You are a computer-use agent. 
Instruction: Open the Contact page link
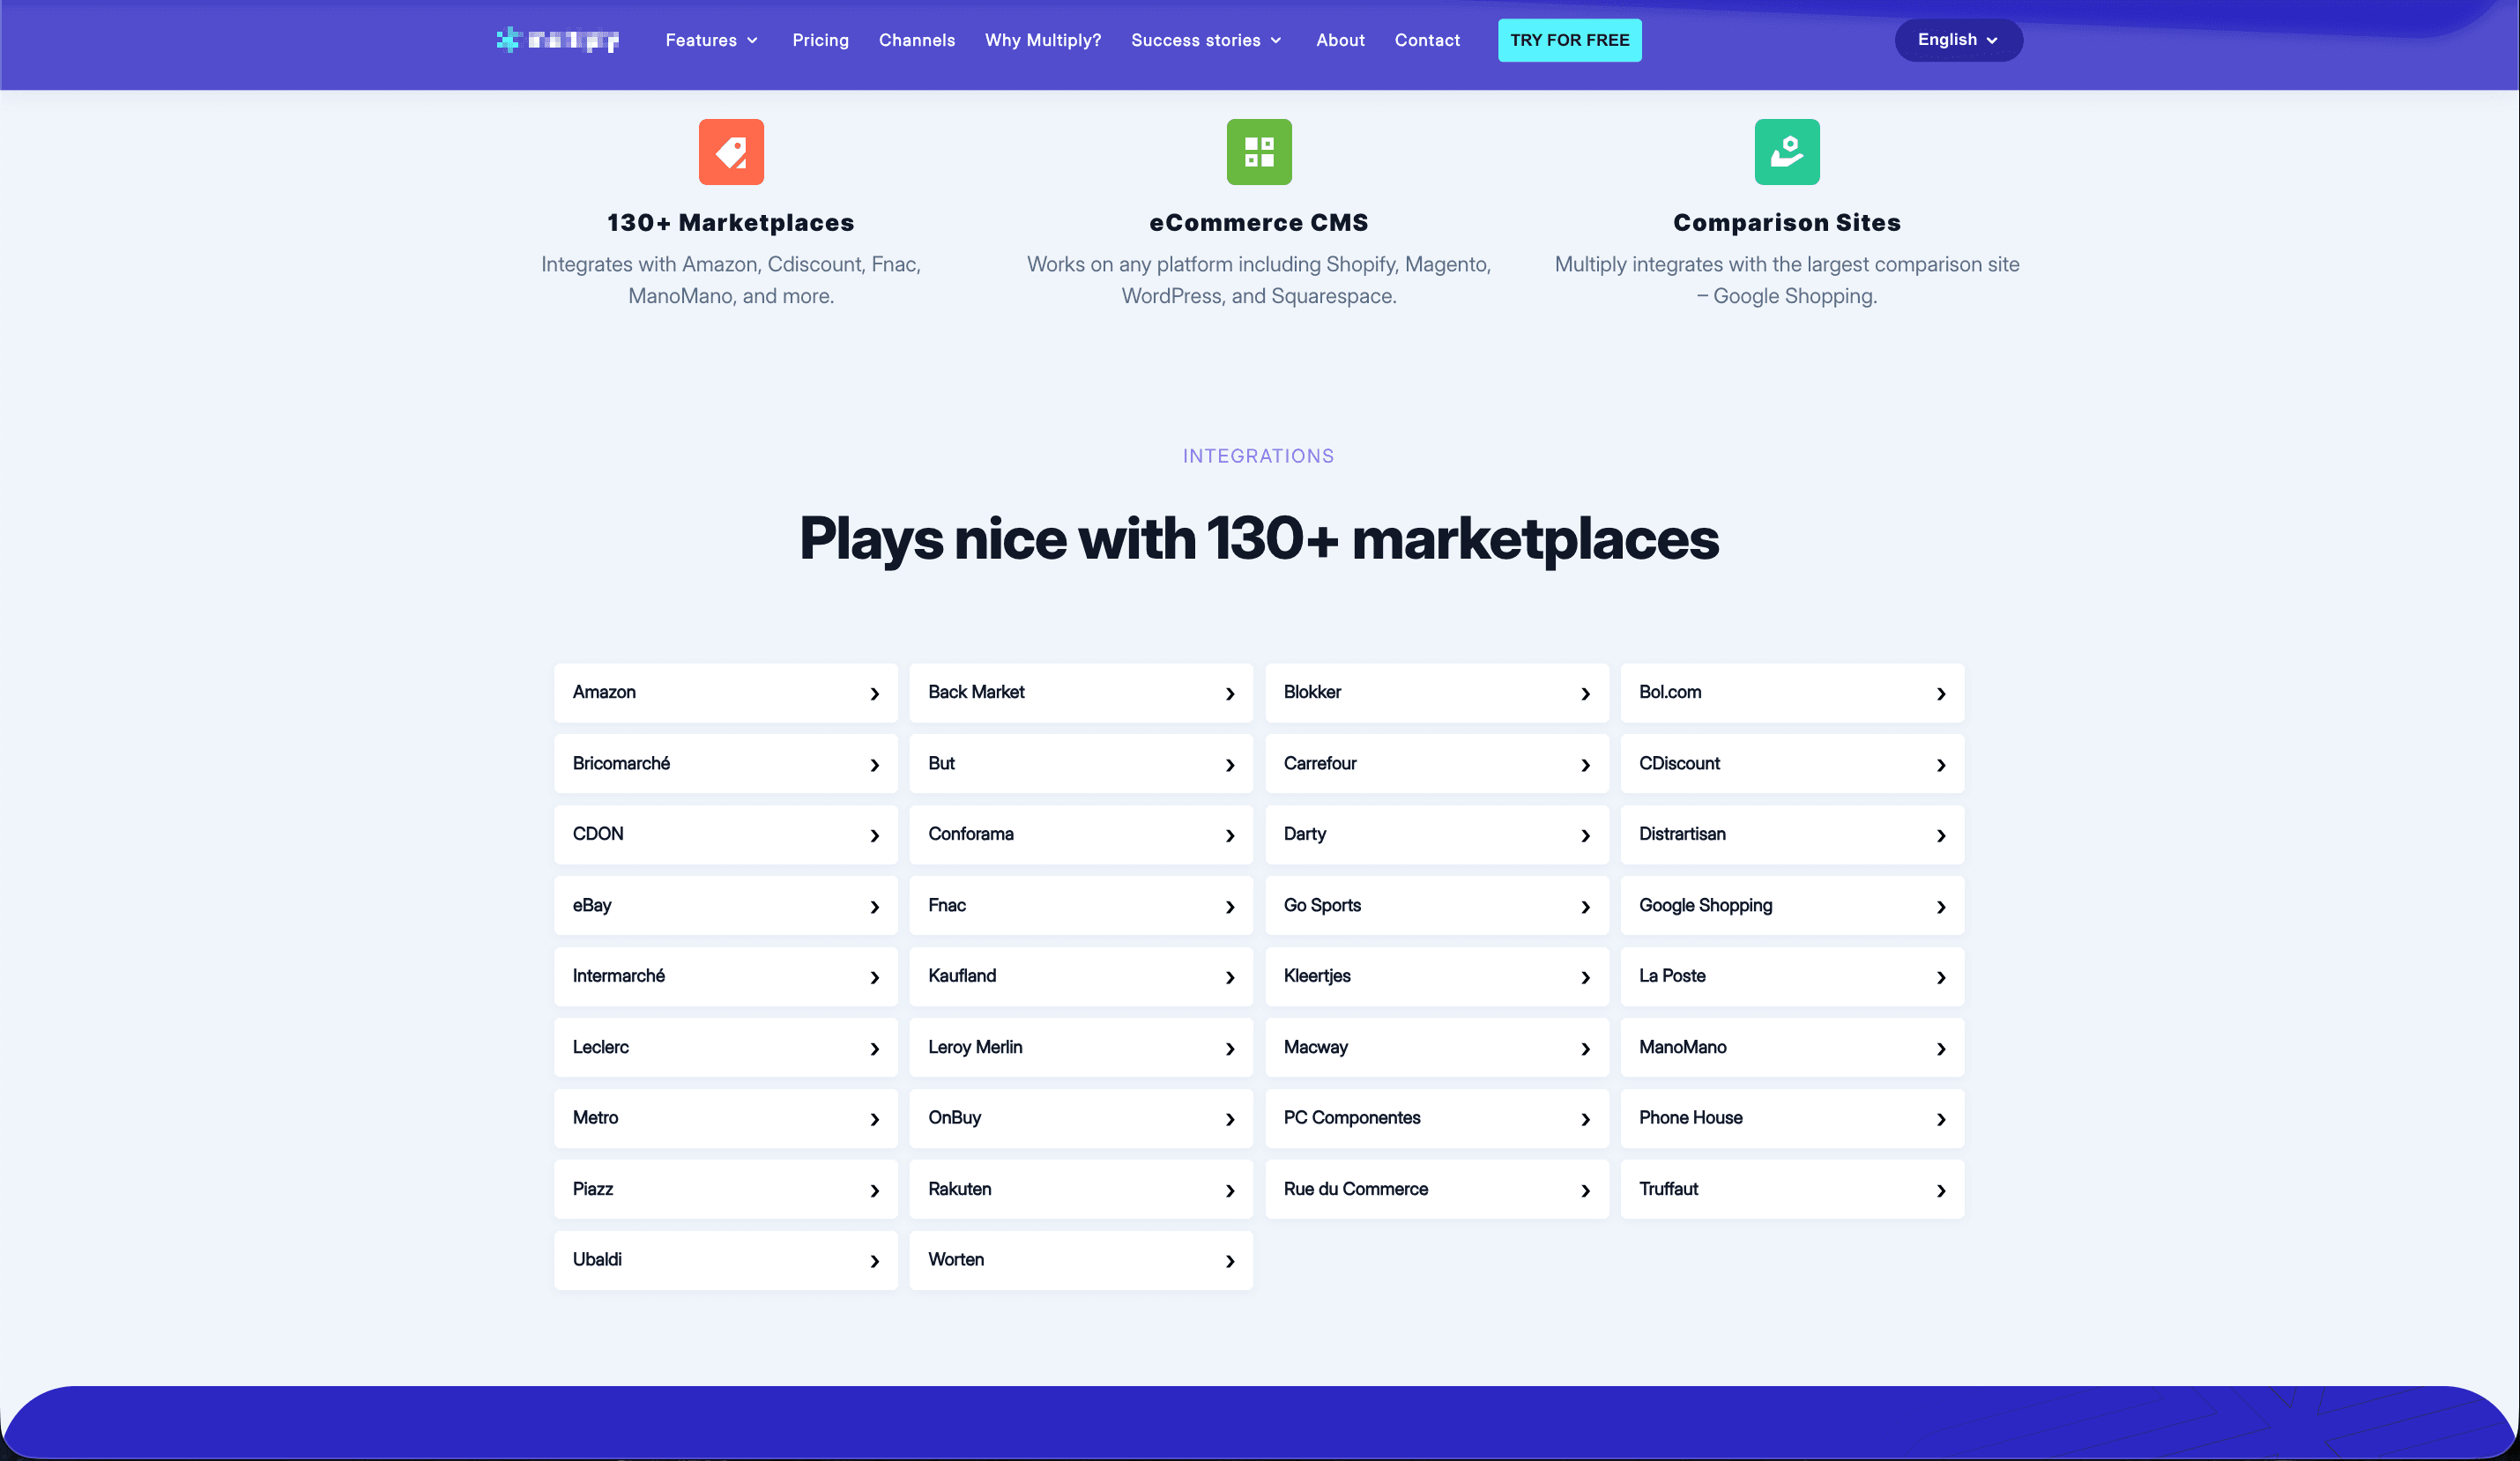pyautogui.click(x=1427, y=40)
